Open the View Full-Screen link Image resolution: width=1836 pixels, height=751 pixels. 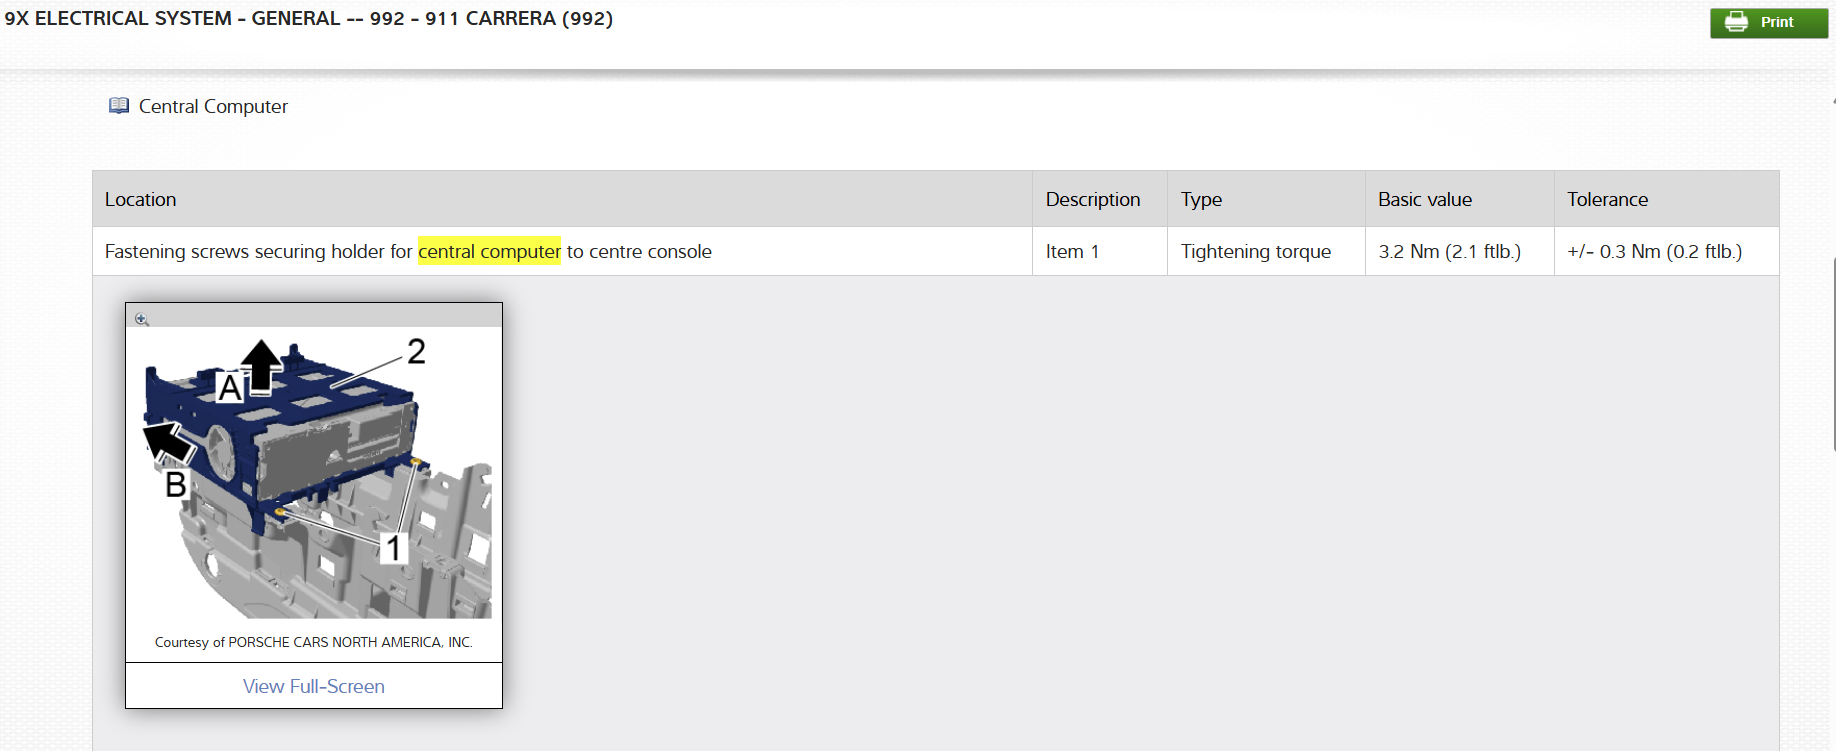(314, 686)
